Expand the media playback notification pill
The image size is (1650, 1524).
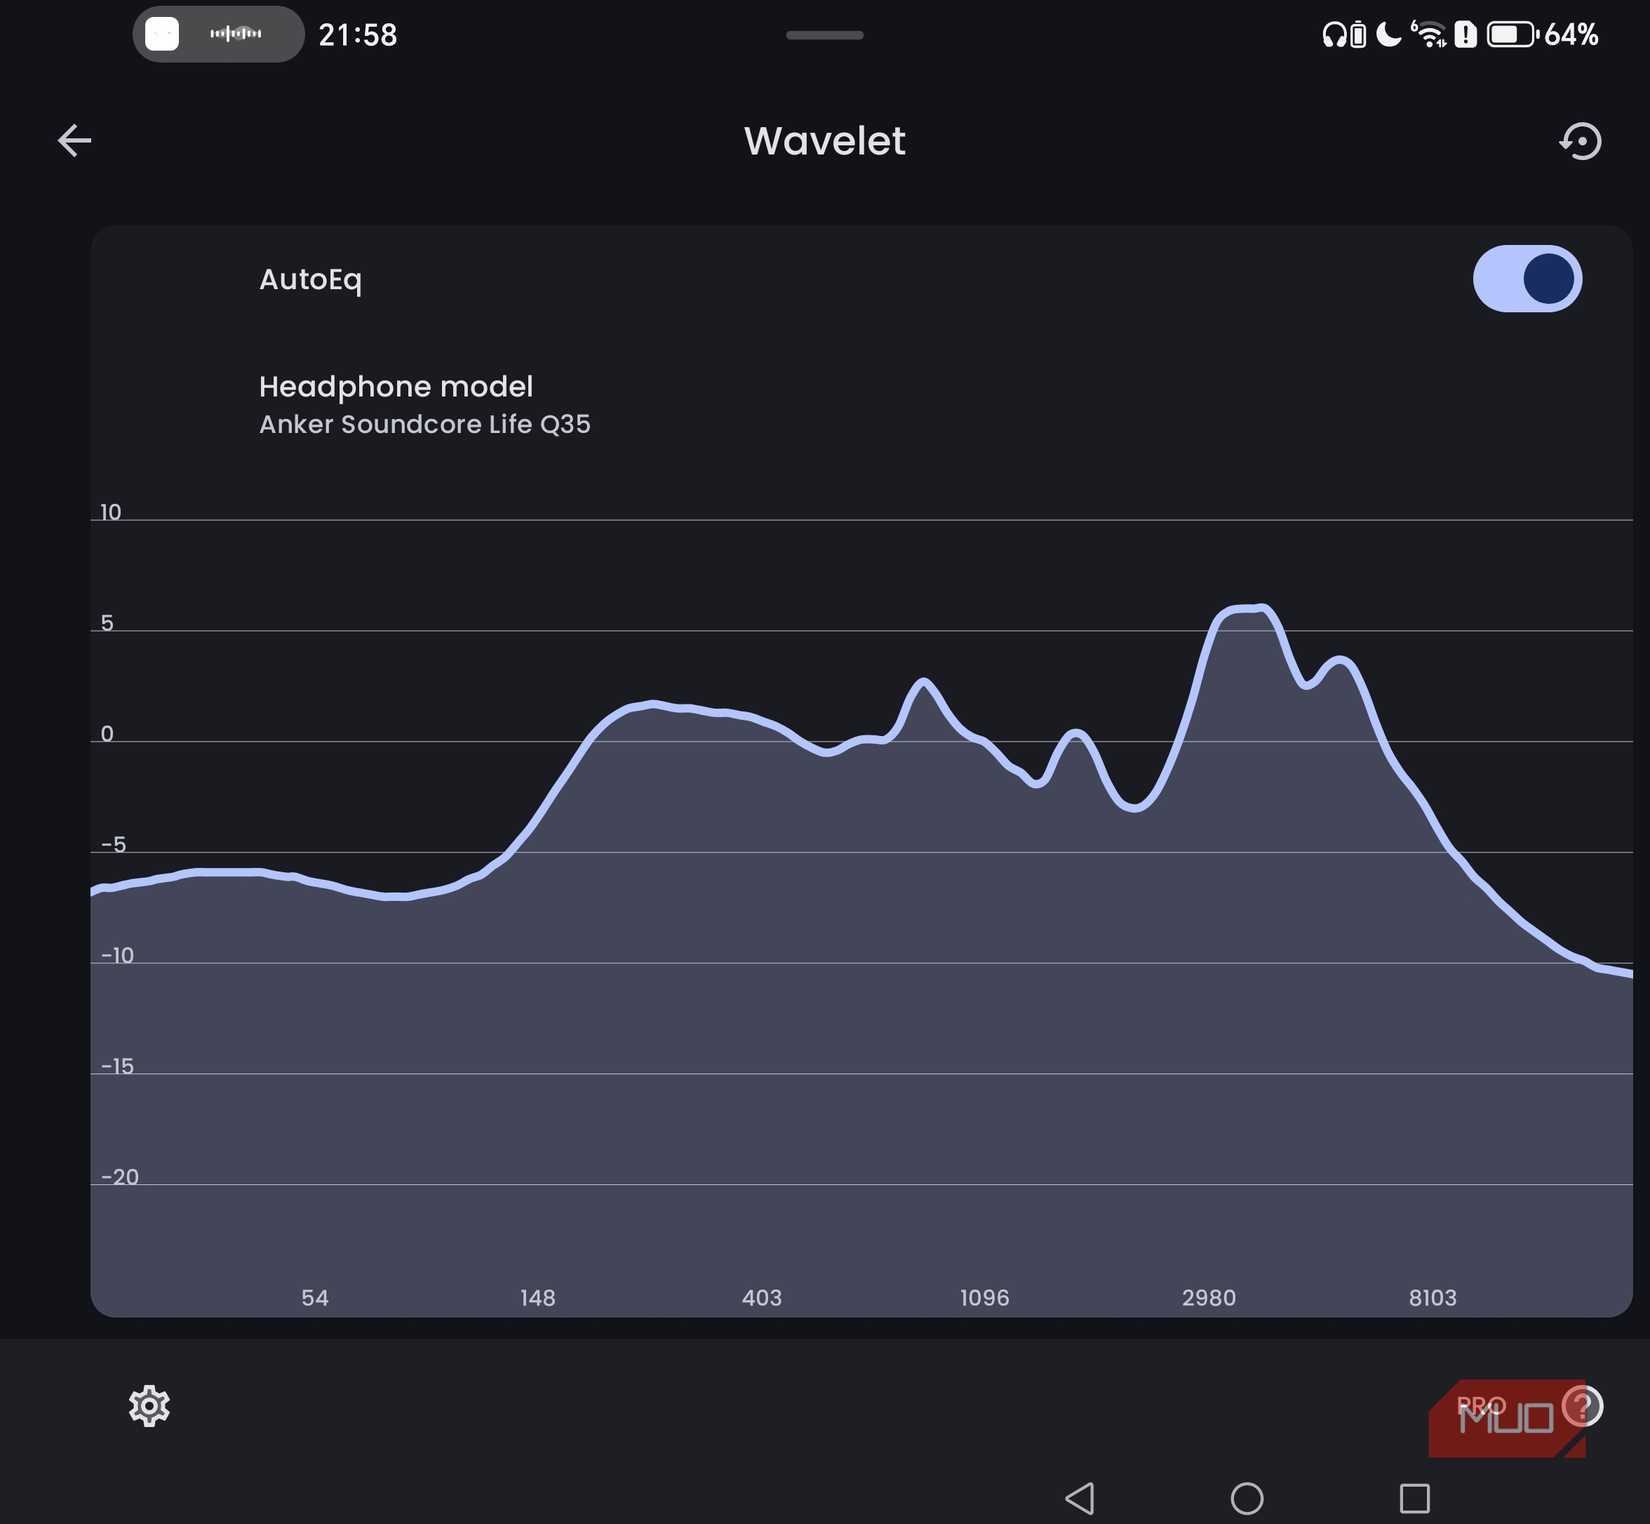(218, 34)
